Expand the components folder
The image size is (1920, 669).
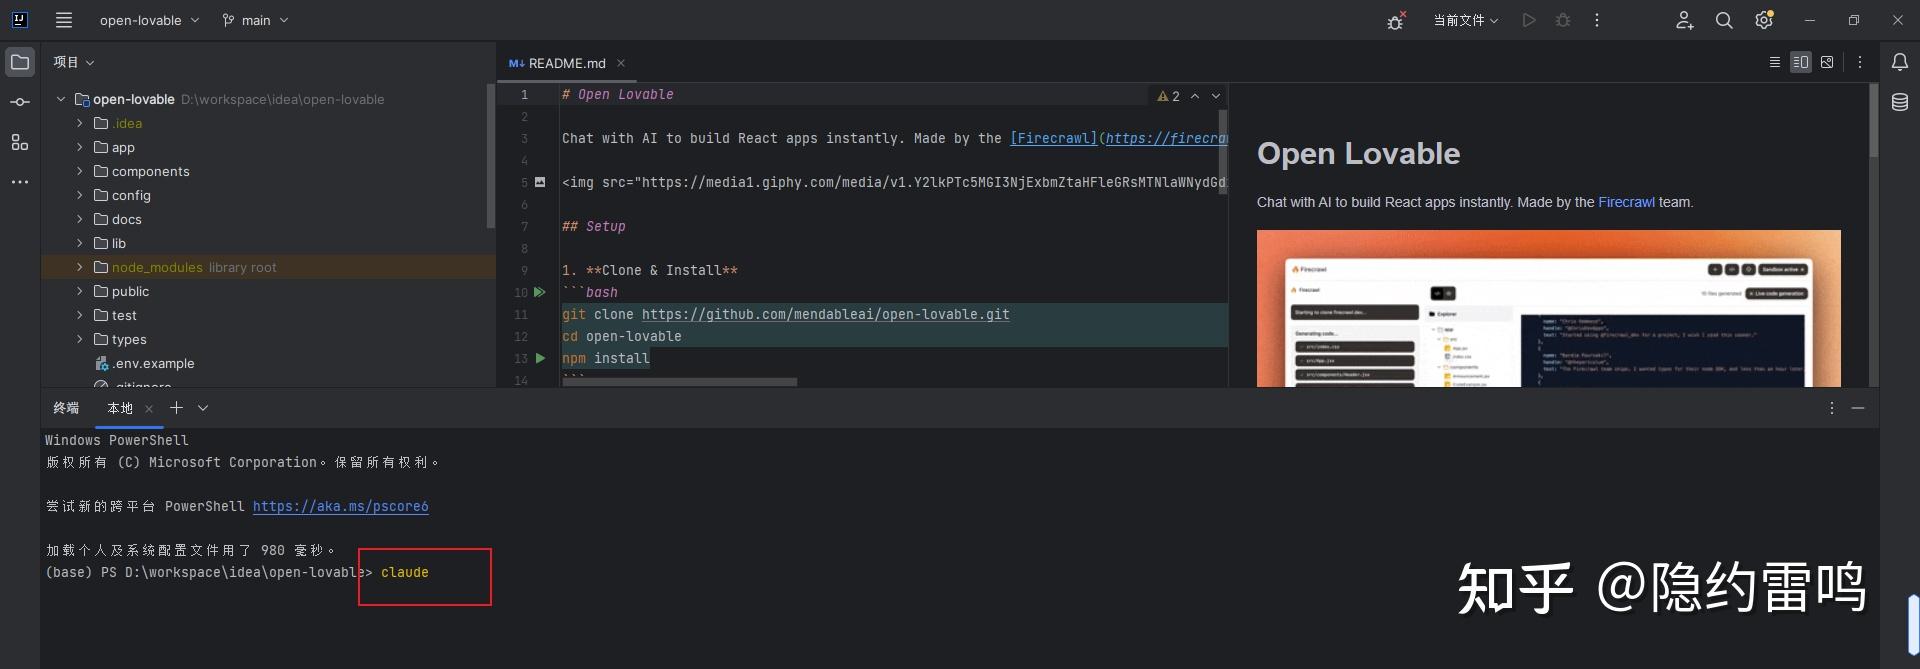click(80, 171)
